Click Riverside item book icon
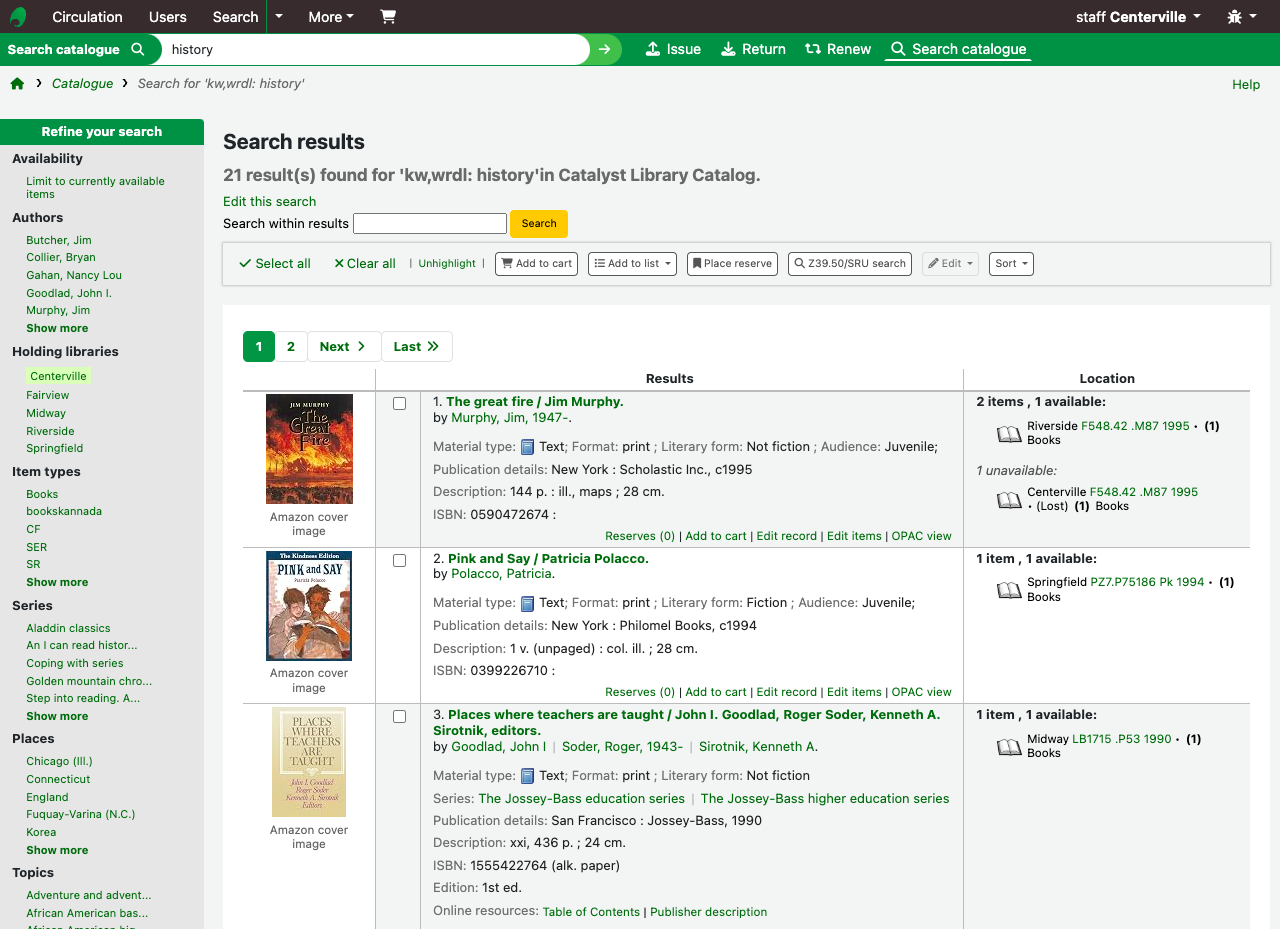 point(1009,434)
